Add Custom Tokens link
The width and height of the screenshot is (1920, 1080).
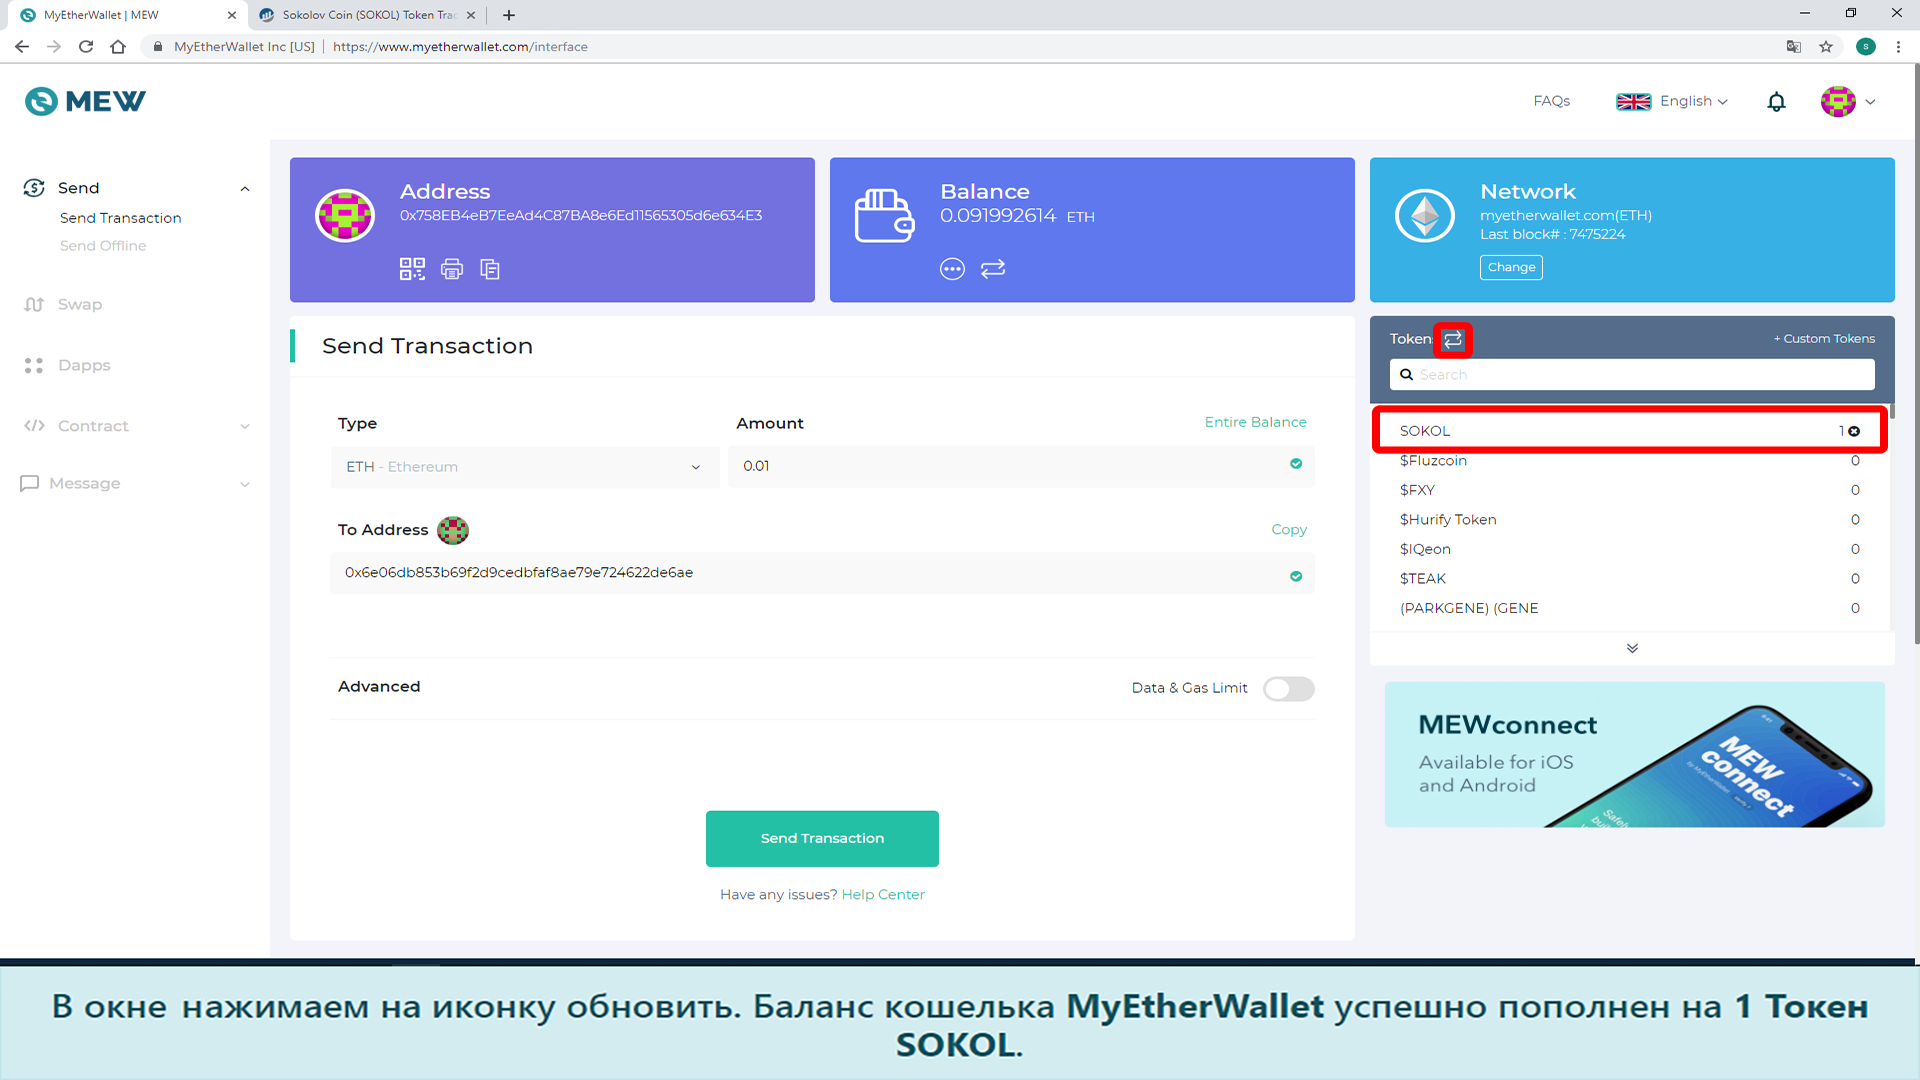[x=1824, y=339]
